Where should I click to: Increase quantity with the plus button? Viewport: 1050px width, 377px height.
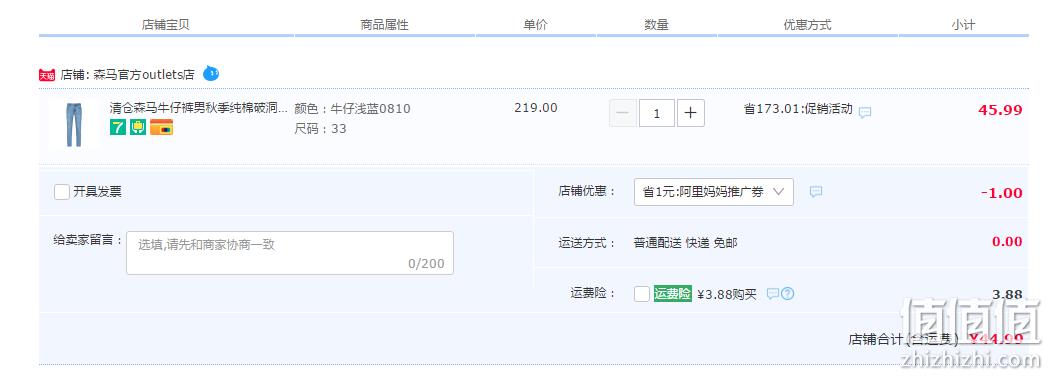tap(690, 113)
